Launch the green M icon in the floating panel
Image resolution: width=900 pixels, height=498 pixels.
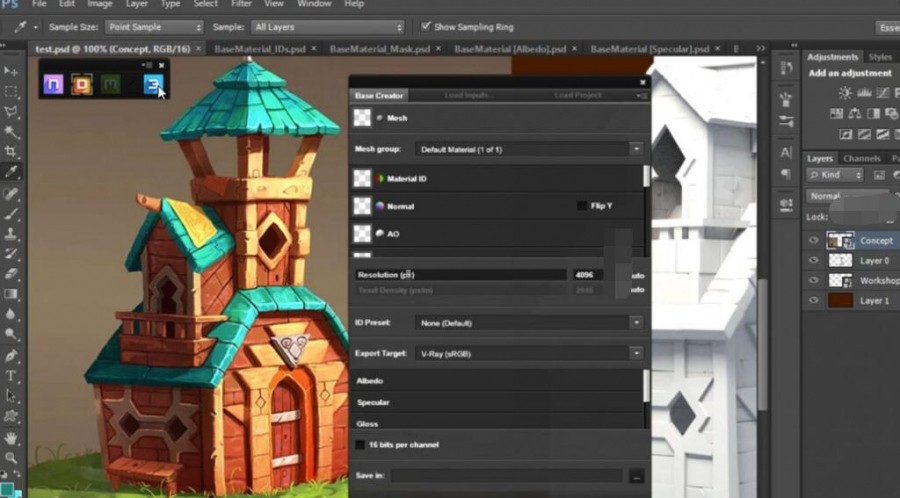point(111,85)
